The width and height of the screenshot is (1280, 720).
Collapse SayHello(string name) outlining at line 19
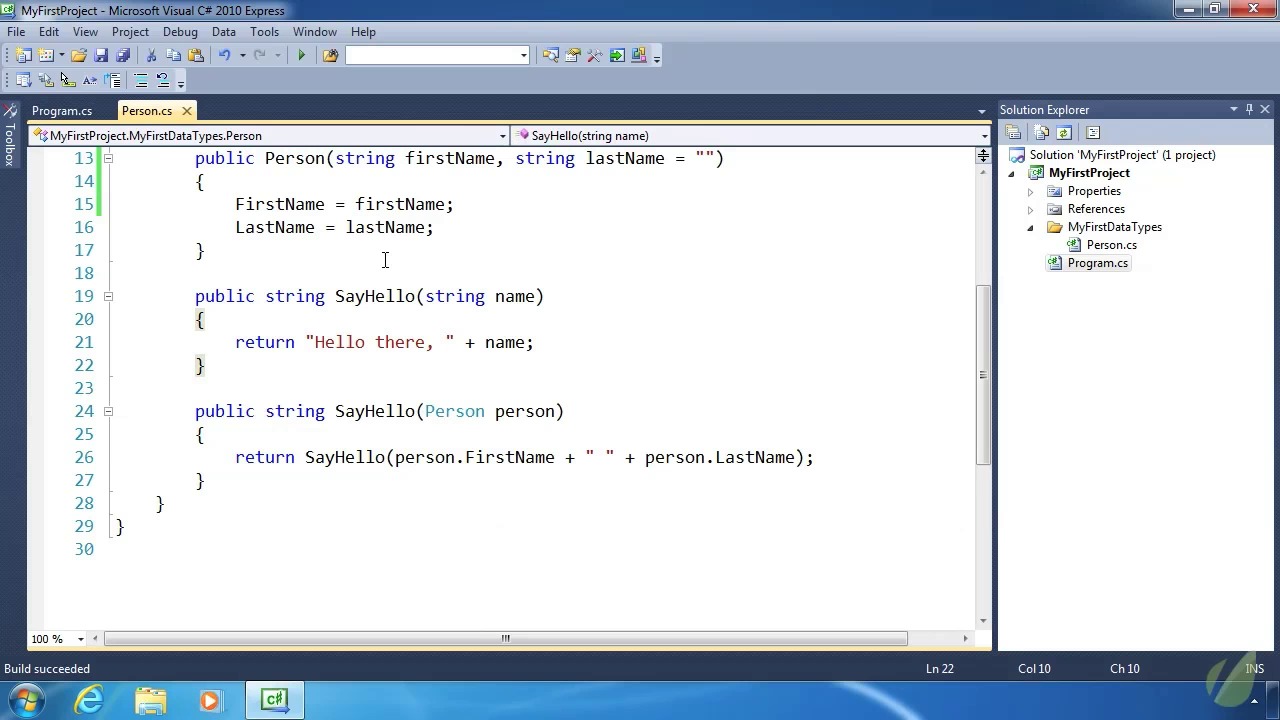[x=108, y=296]
